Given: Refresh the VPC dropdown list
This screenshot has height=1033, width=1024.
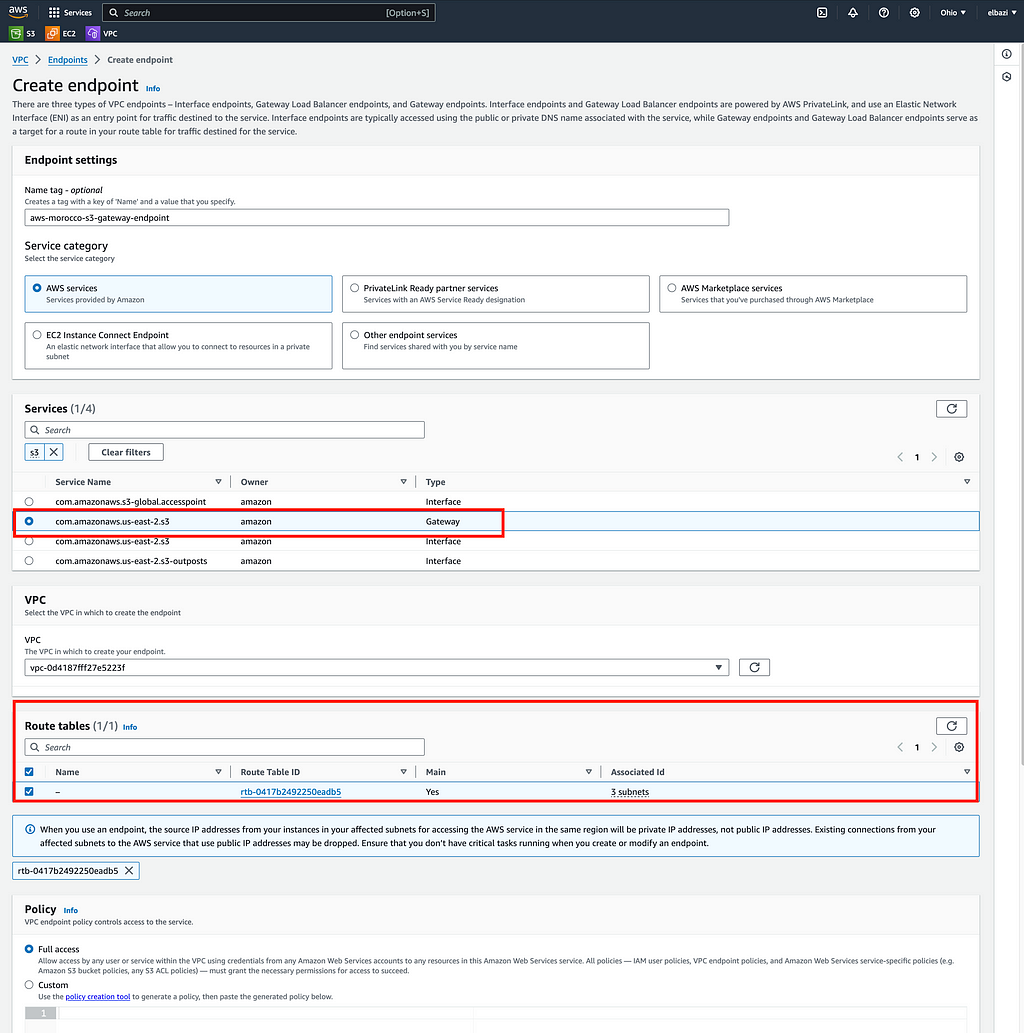Looking at the screenshot, I should coord(754,667).
